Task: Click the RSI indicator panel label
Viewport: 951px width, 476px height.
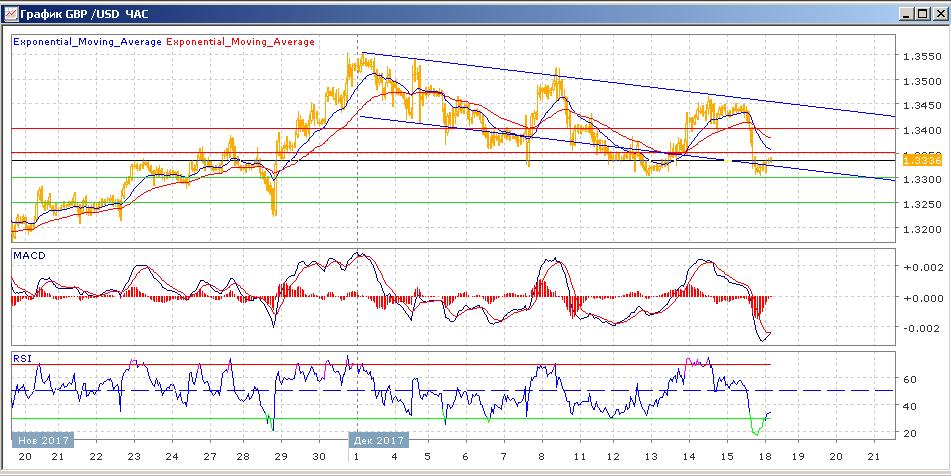Action: point(22,357)
